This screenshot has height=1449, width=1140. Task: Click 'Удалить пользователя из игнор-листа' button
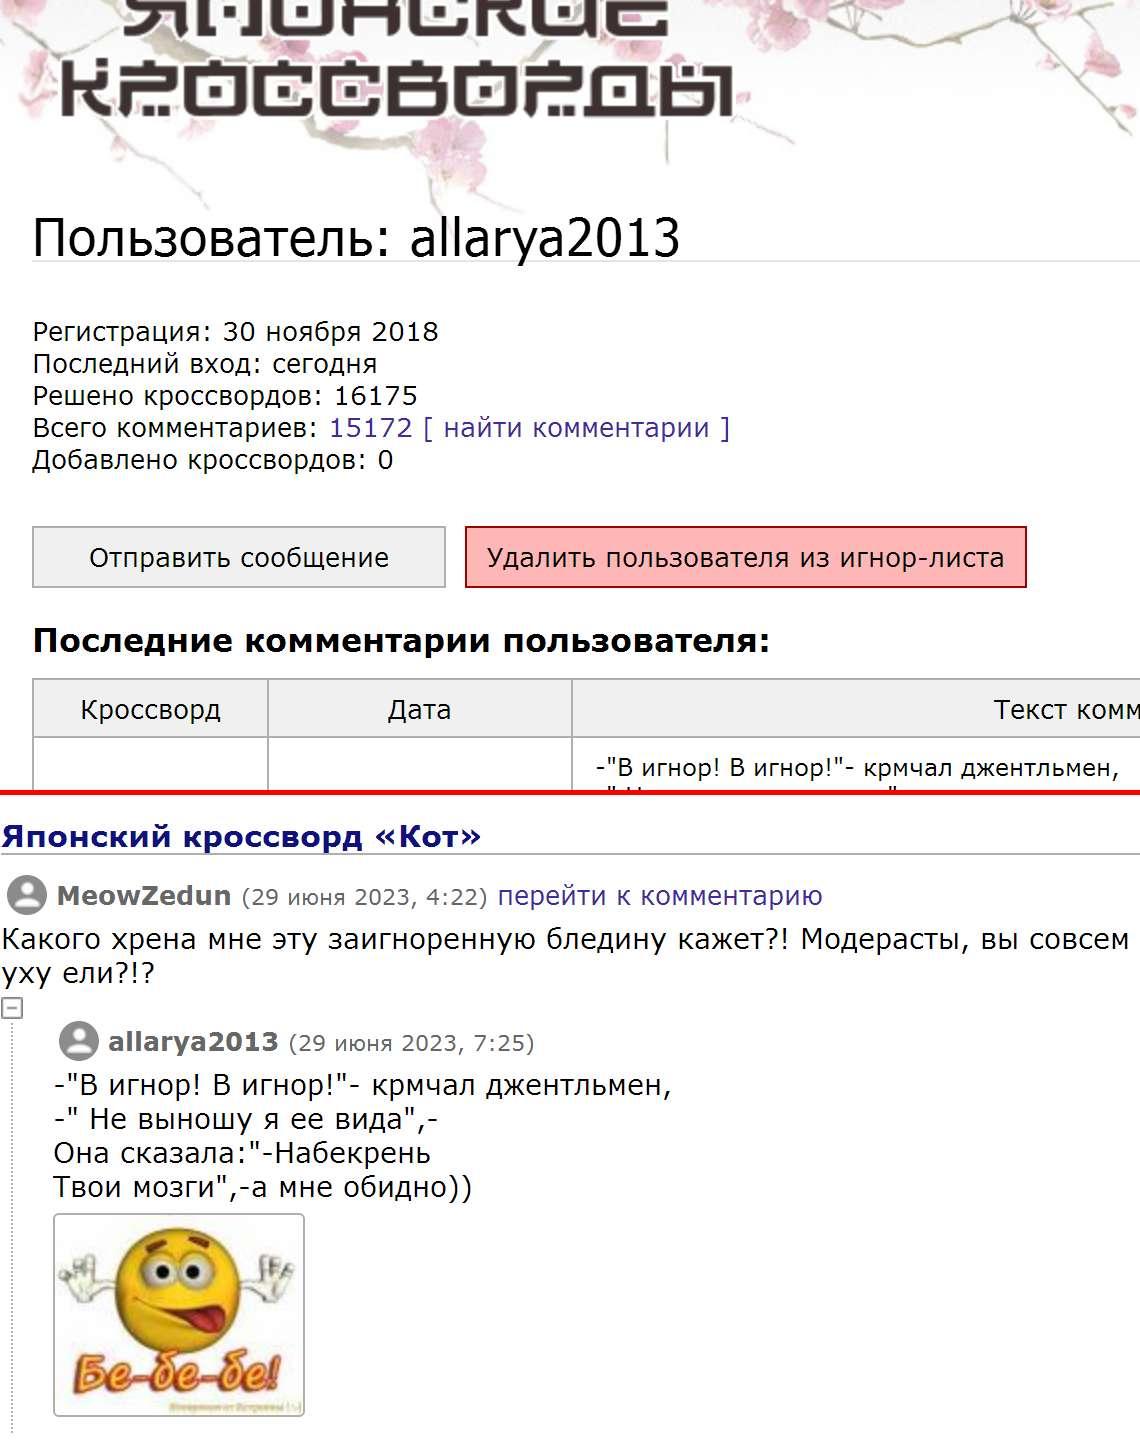coord(745,557)
